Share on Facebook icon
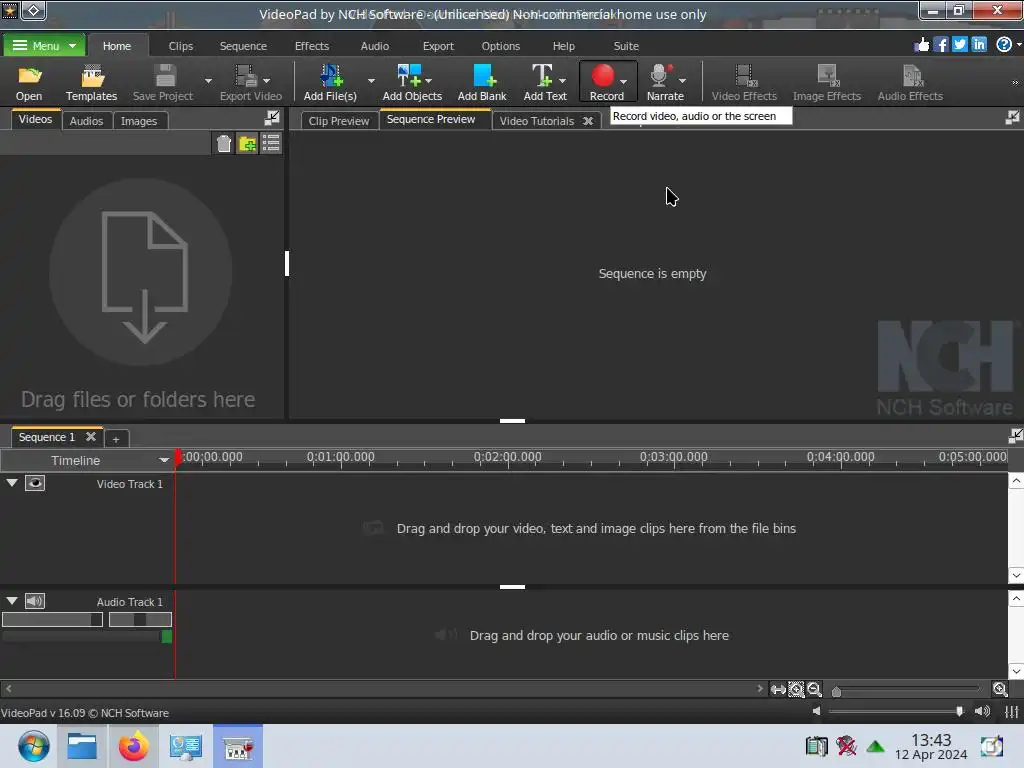This screenshot has width=1024, height=768. click(940, 44)
